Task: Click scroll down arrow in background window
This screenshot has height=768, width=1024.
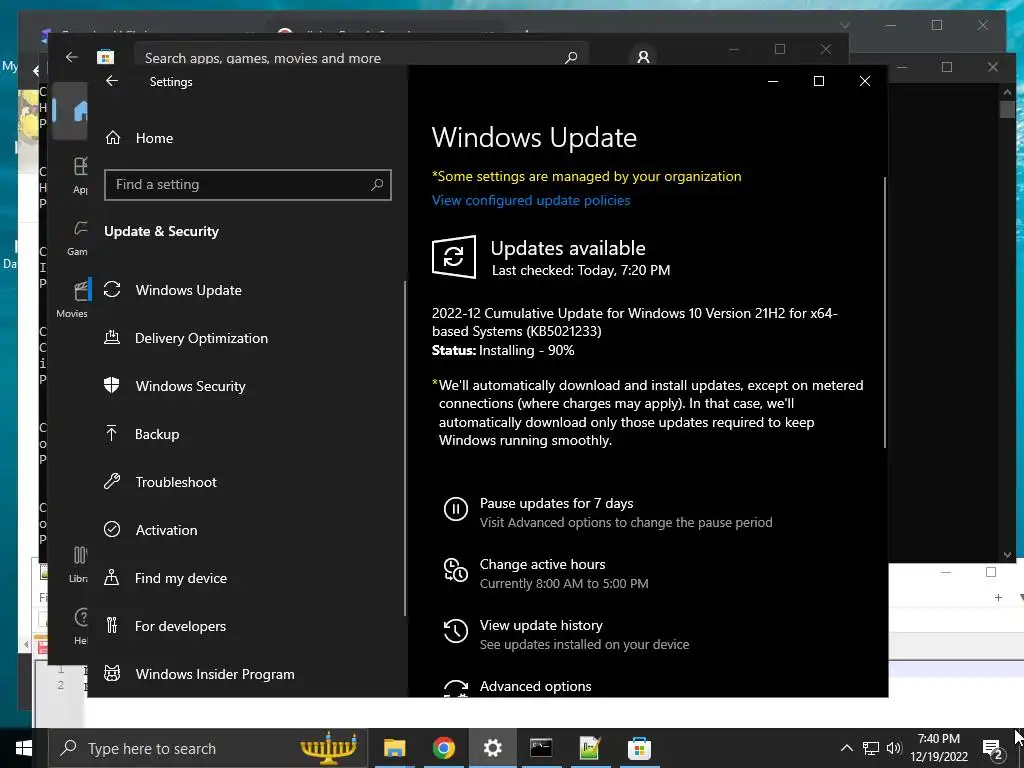Action: coord(1007,555)
